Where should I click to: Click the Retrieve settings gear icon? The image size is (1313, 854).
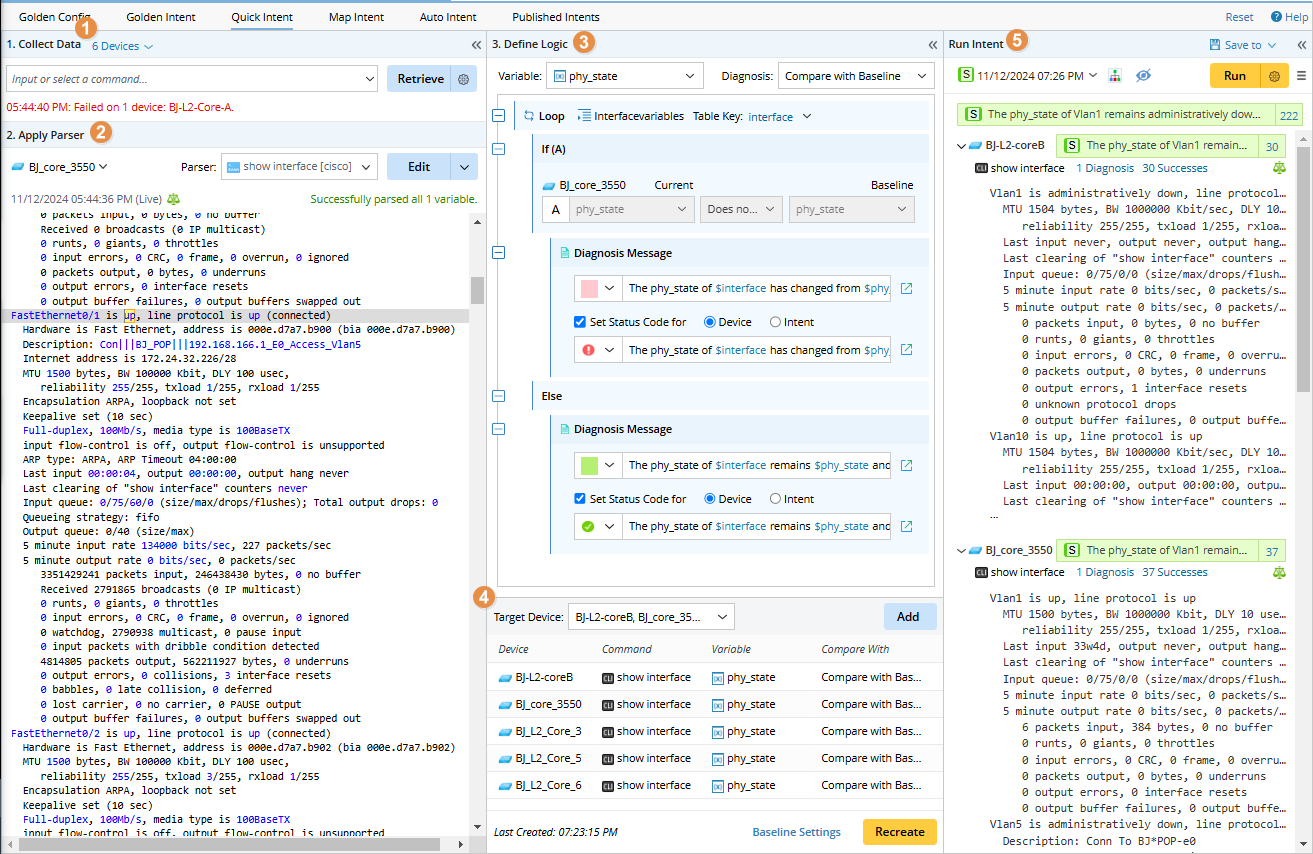tap(463, 79)
